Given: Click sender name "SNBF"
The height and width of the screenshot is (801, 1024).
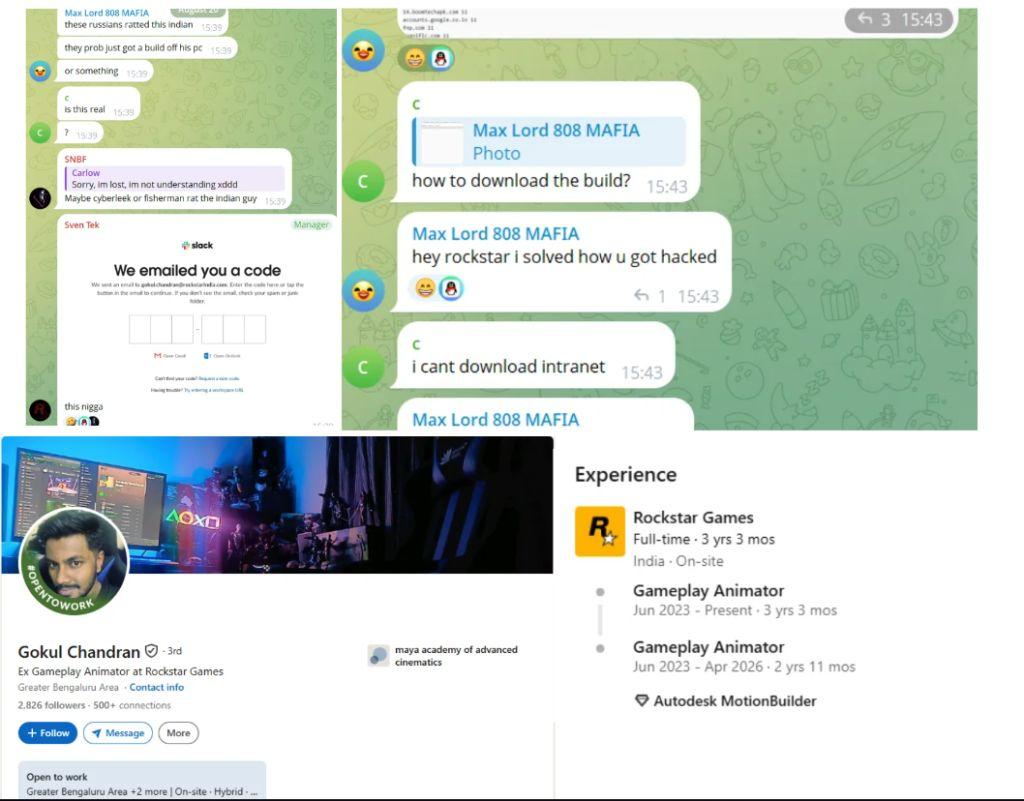Looking at the screenshot, I should 75,159.
